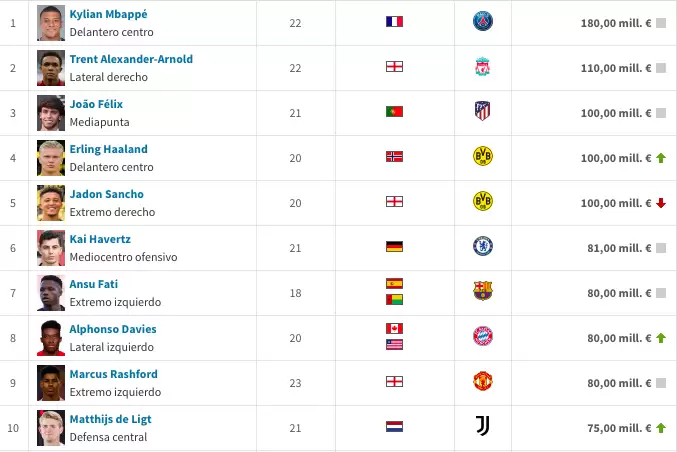Click the Norwegian flag for Haaland
The image size is (677, 452).
[x=394, y=156]
